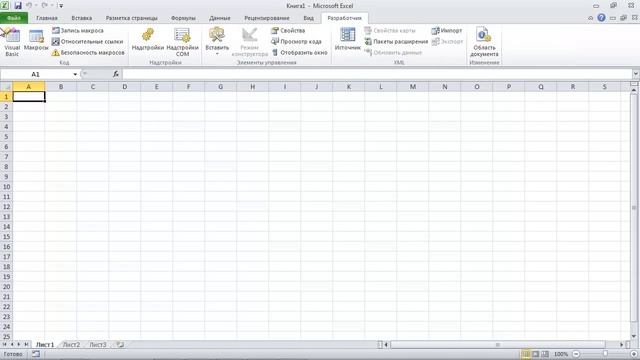
Task: Open control Свойства properties
Action: tap(288, 31)
